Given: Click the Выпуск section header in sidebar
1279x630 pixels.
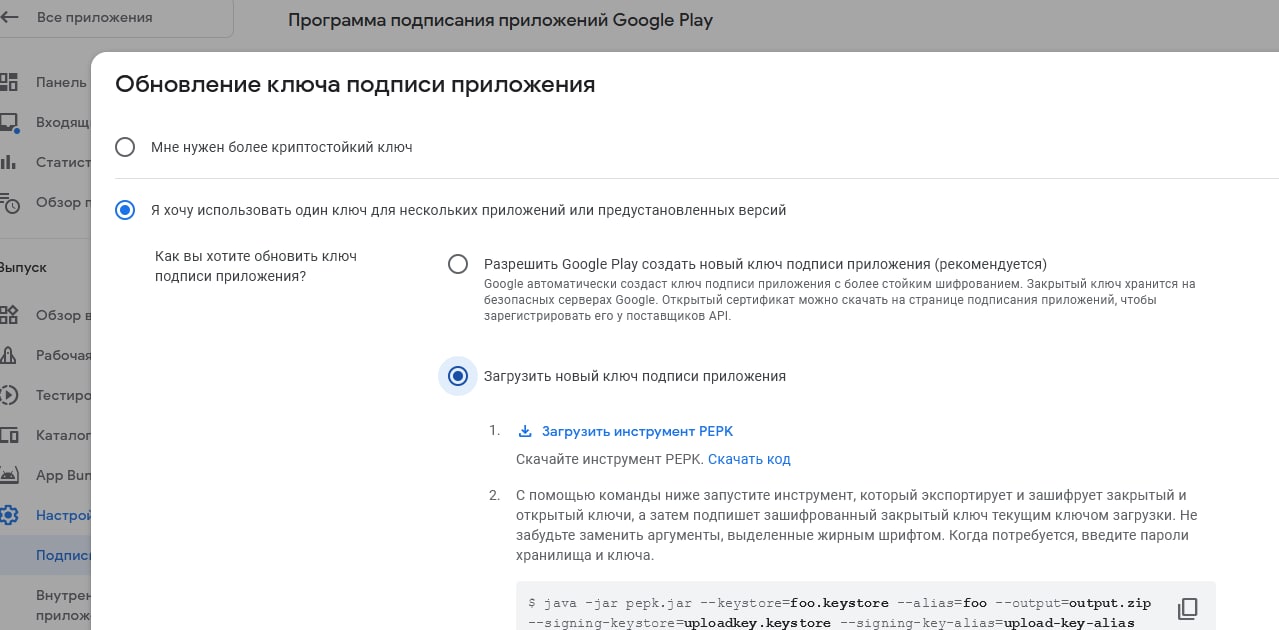Looking at the screenshot, I should click(x=23, y=268).
